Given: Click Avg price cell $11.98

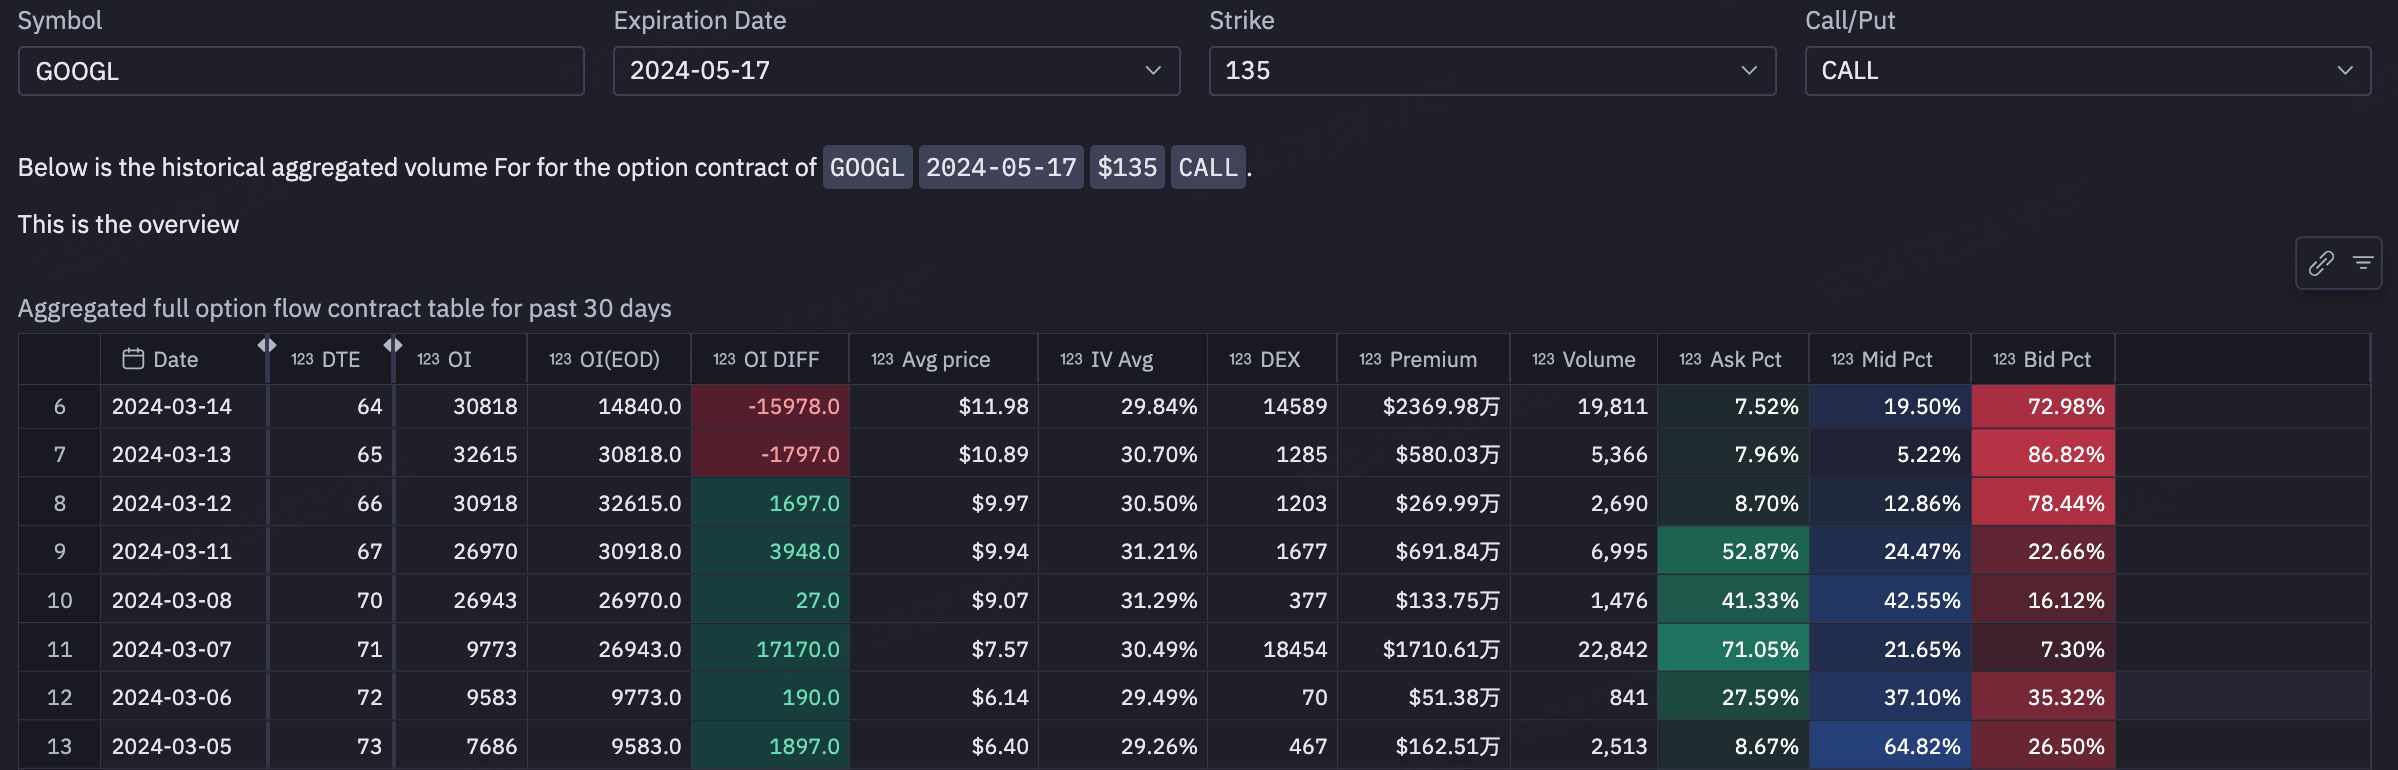Looking at the screenshot, I should pos(944,406).
